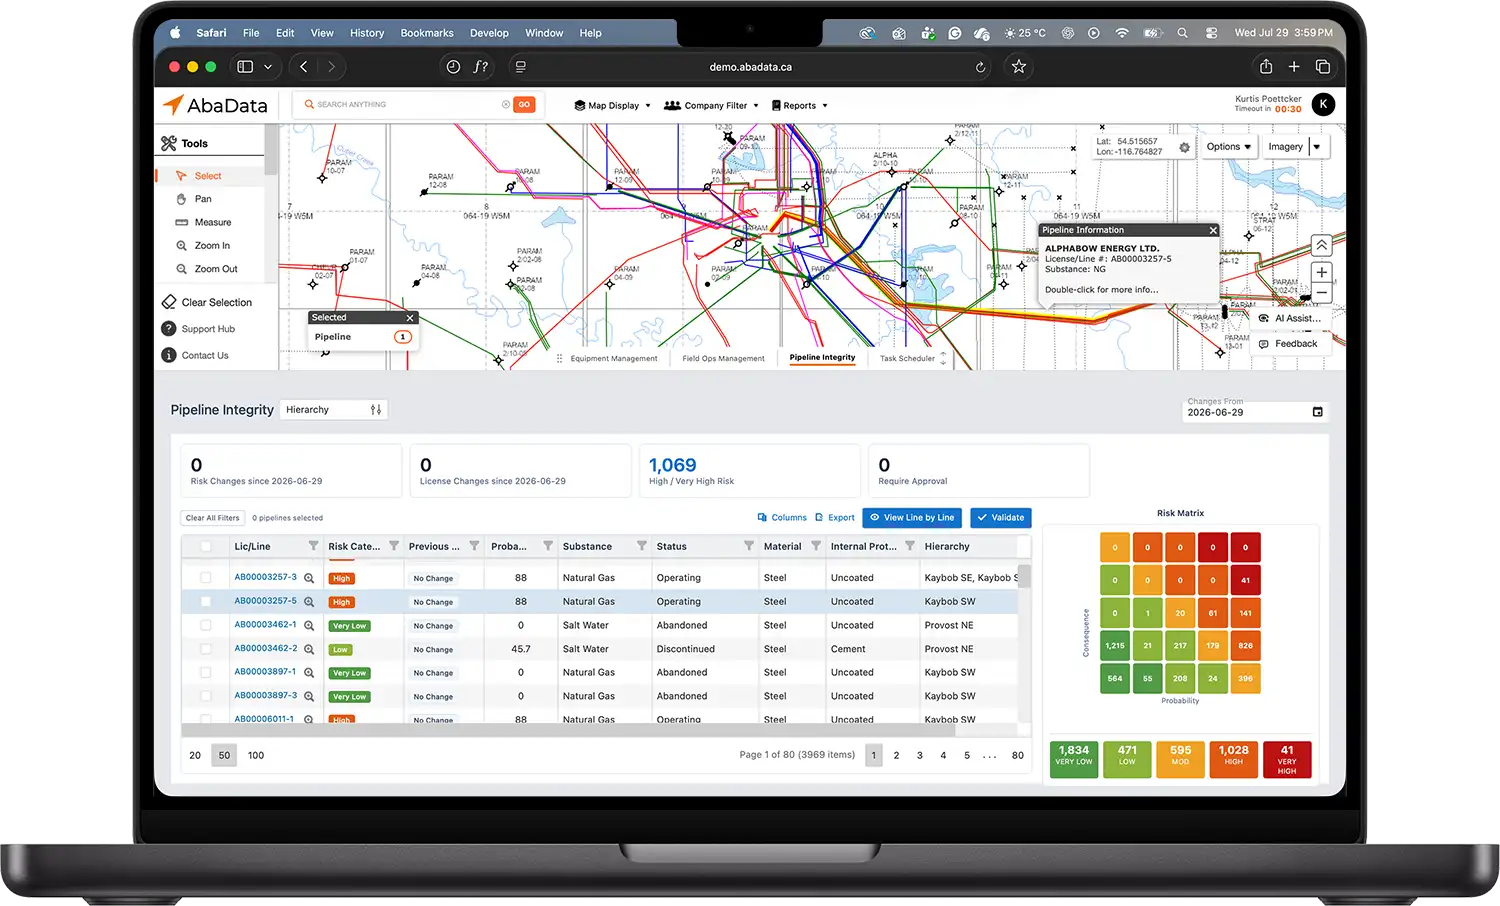The image size is (1500, 906).
Task: Close the Pipeline Information popup
Action: (x=1213, y=230)
